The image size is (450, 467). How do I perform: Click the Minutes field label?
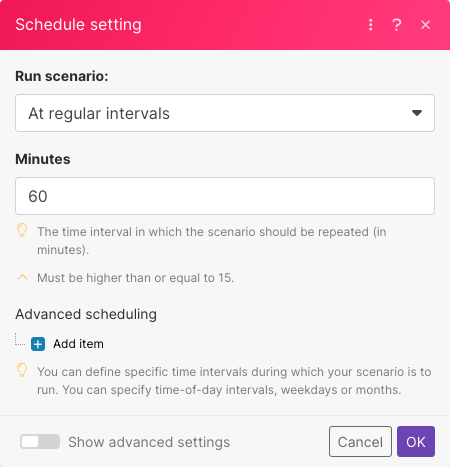[x=43, y=159]
